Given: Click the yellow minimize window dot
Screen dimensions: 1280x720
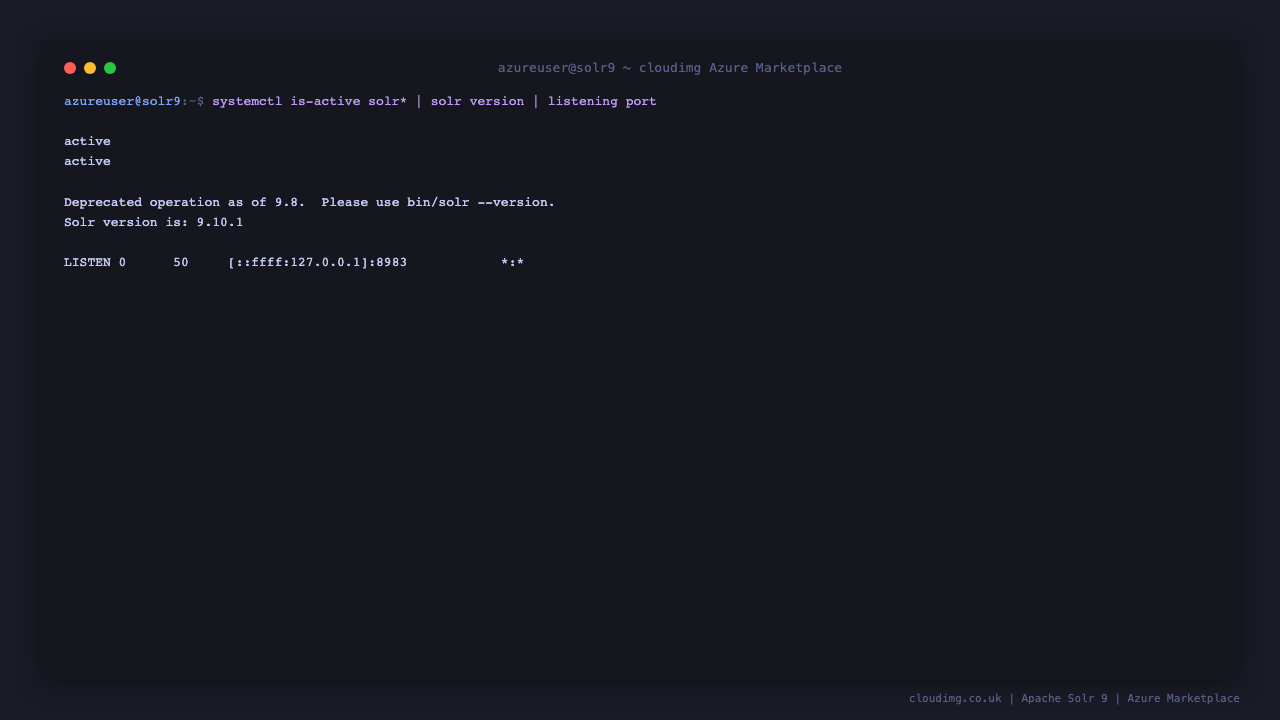Looking at the screenshot, I should click(90, 68).
